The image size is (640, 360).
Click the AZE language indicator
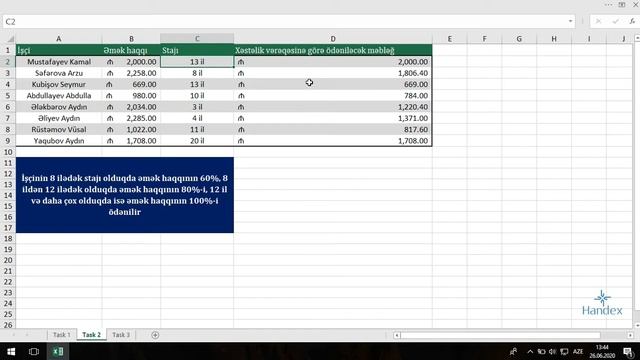578,351
